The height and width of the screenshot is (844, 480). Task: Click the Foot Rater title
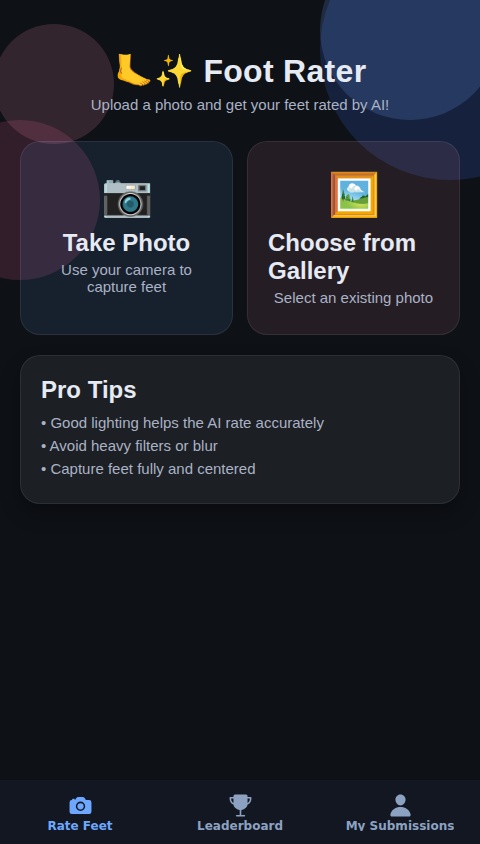click(x=285, y=71)
